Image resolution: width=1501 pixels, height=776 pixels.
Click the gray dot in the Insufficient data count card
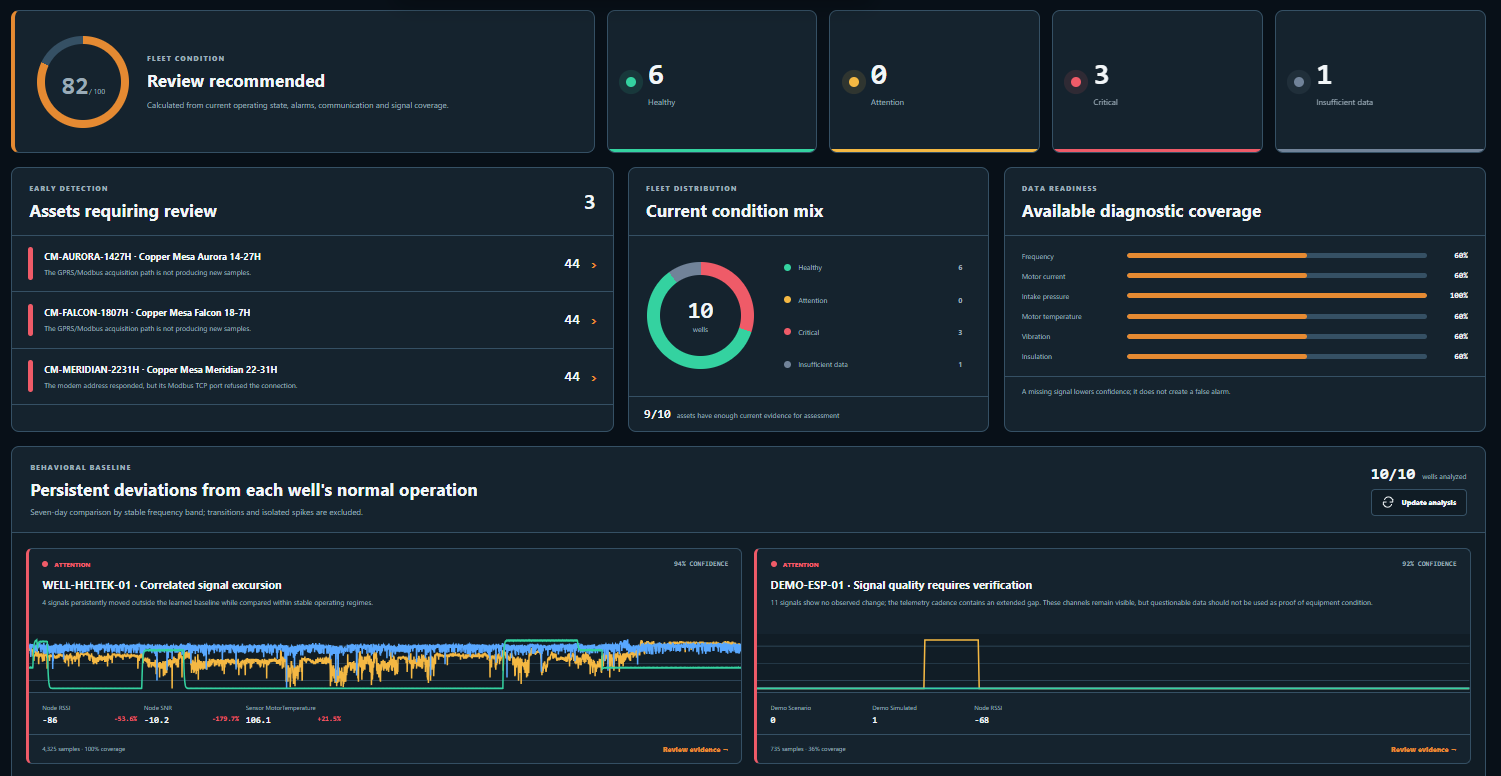(x=1299, y=82)
